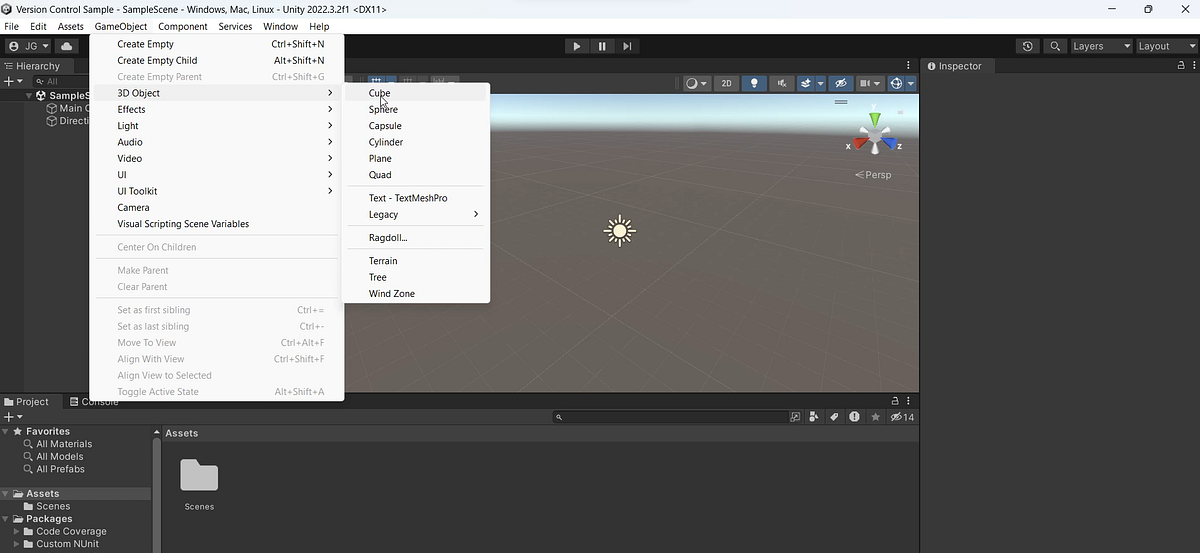Select All Materials under Favorites

tap(64, 444)
